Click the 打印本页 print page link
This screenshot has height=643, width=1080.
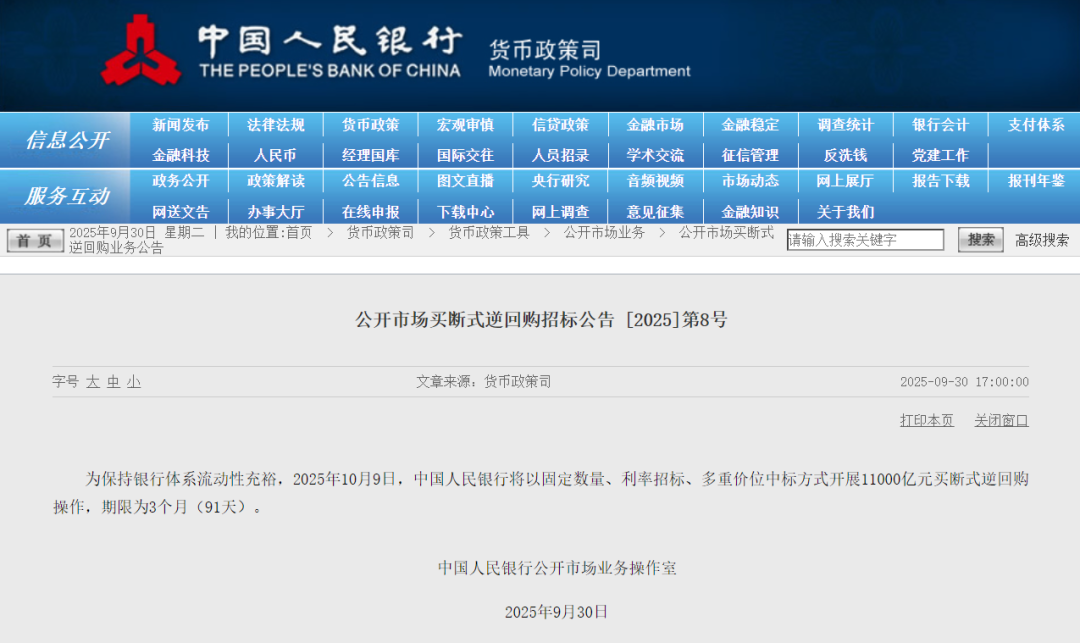(x=927, y=420)
